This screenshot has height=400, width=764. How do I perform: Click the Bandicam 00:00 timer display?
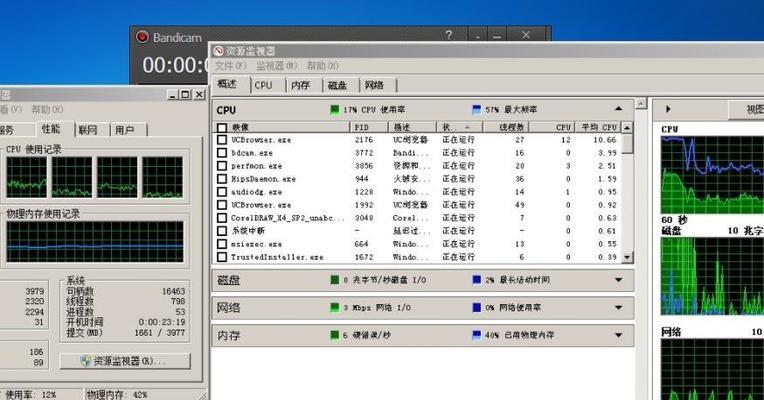[x=176, y=65]
